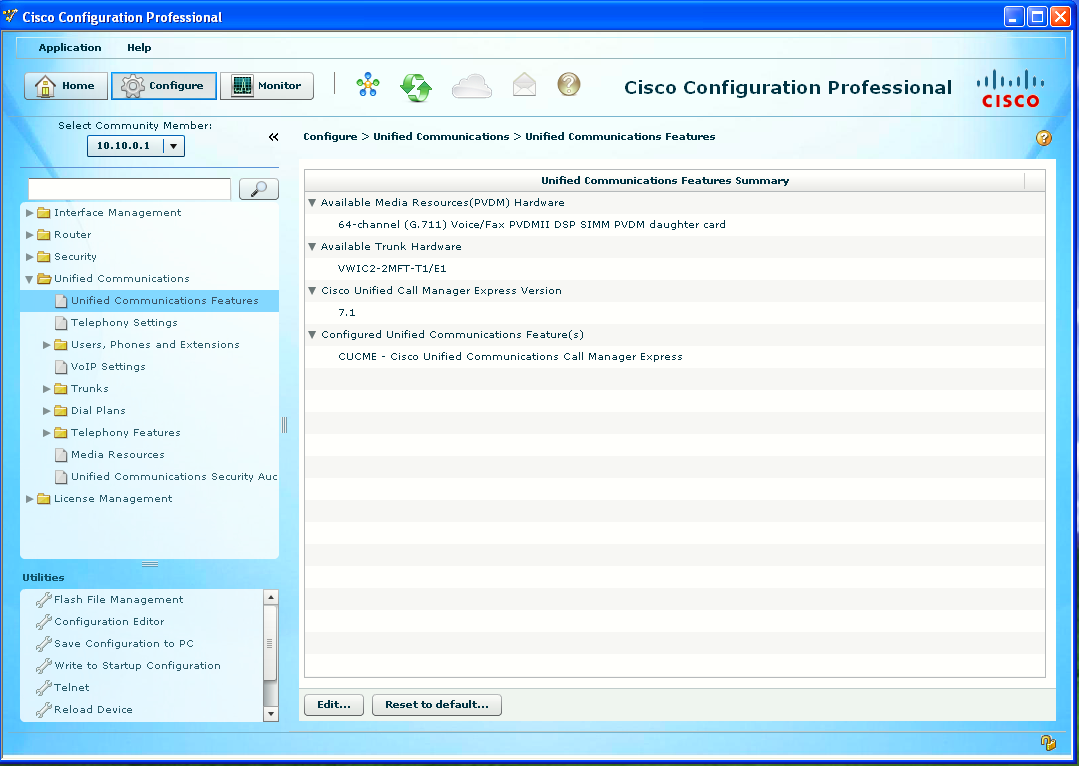The image size is (1079, 766).
Task: Open community member dropdown 10.10.0.1
Action: (173, 146)
